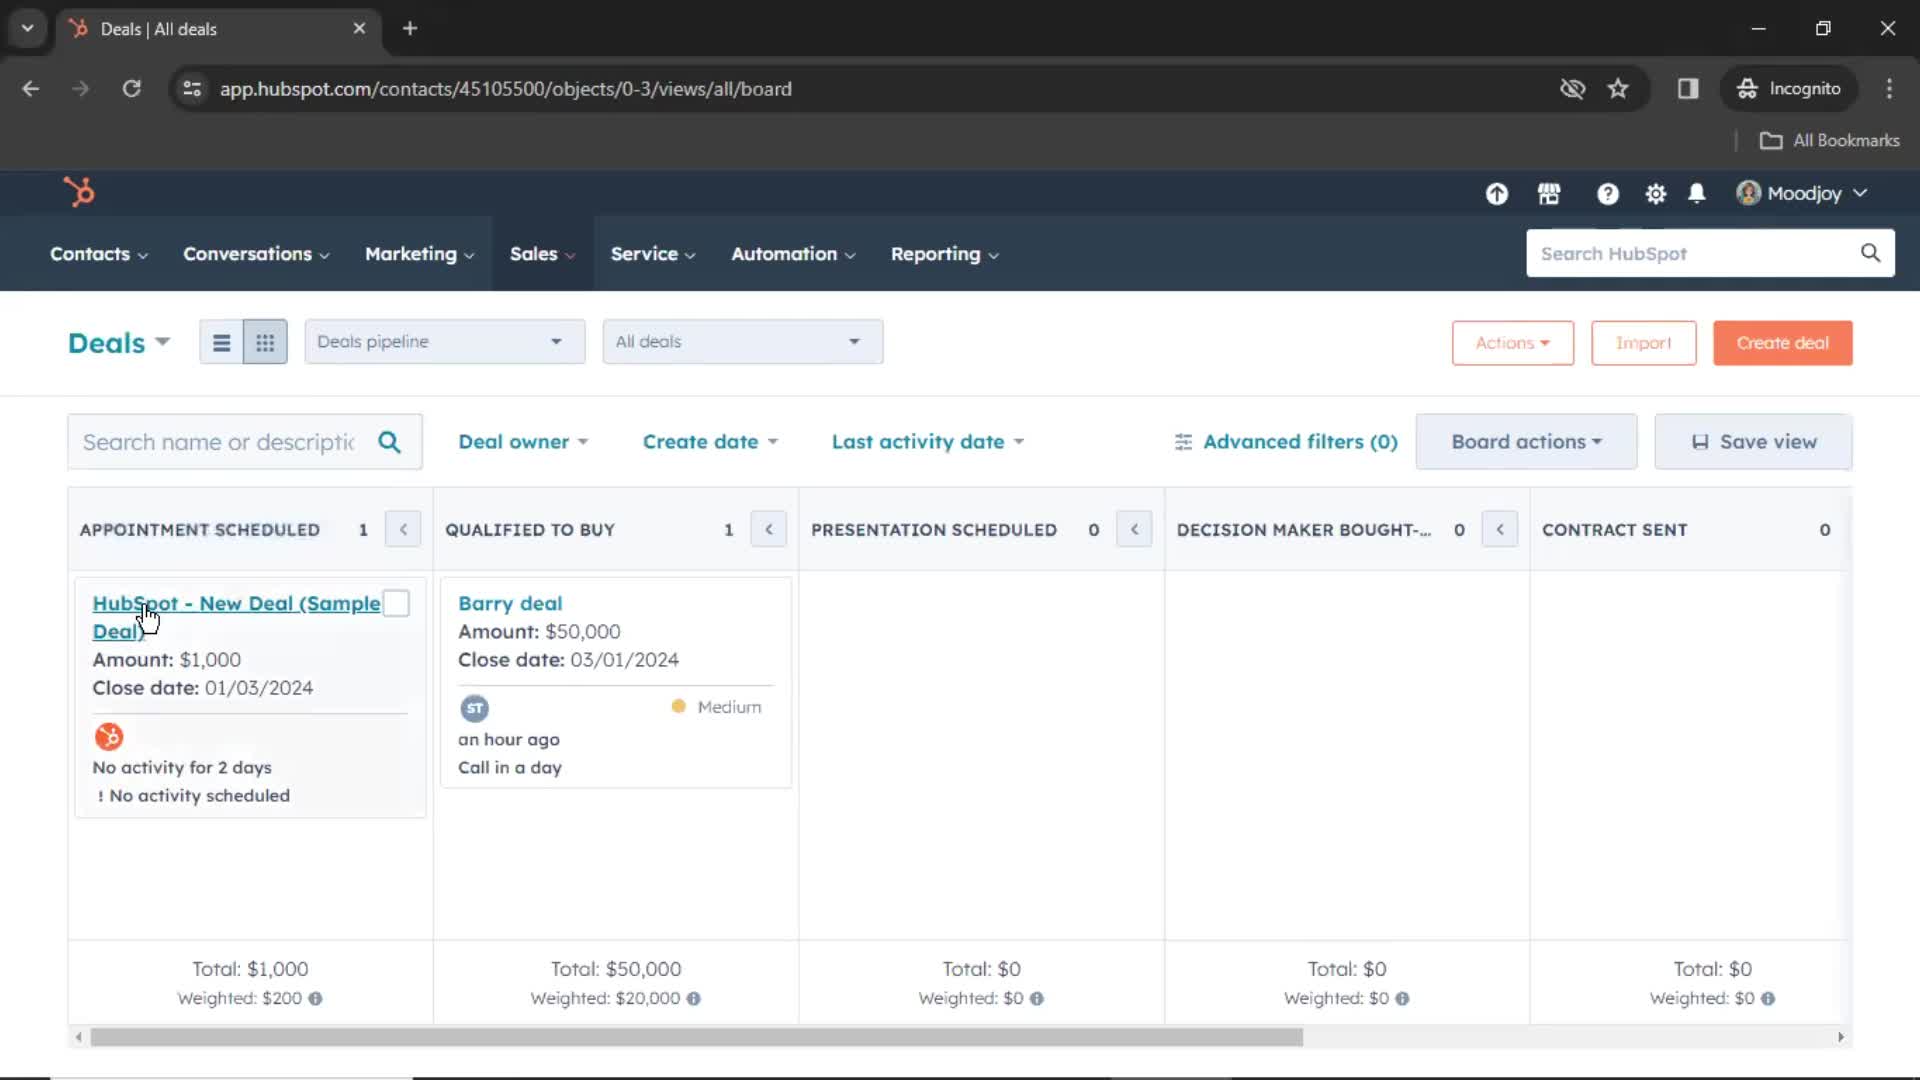This screenshot has width=1920, height=1080.
Task: Click the Create deal button
Action: click(1782, 343)
